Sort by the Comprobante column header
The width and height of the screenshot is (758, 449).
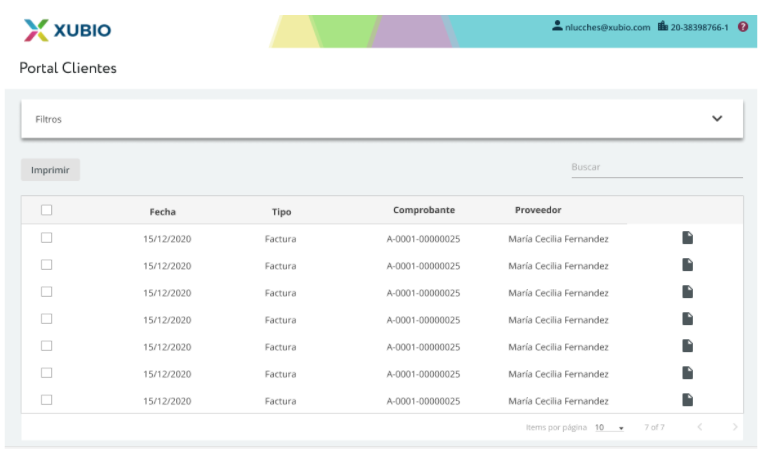click(424, 210)
